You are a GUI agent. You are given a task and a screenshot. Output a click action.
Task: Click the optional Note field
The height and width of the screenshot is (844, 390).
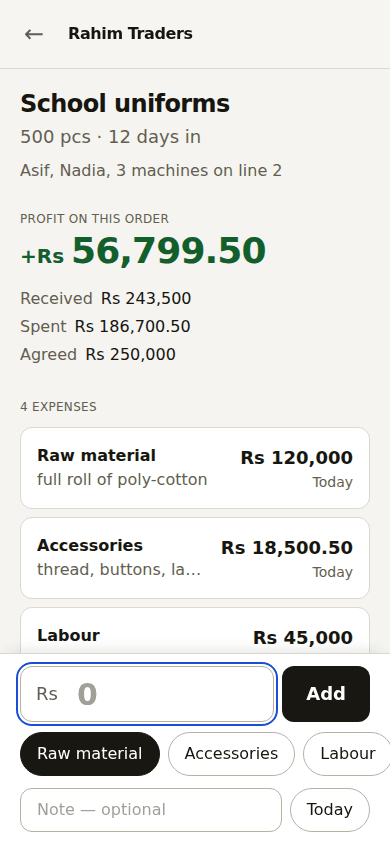[151, 810]
